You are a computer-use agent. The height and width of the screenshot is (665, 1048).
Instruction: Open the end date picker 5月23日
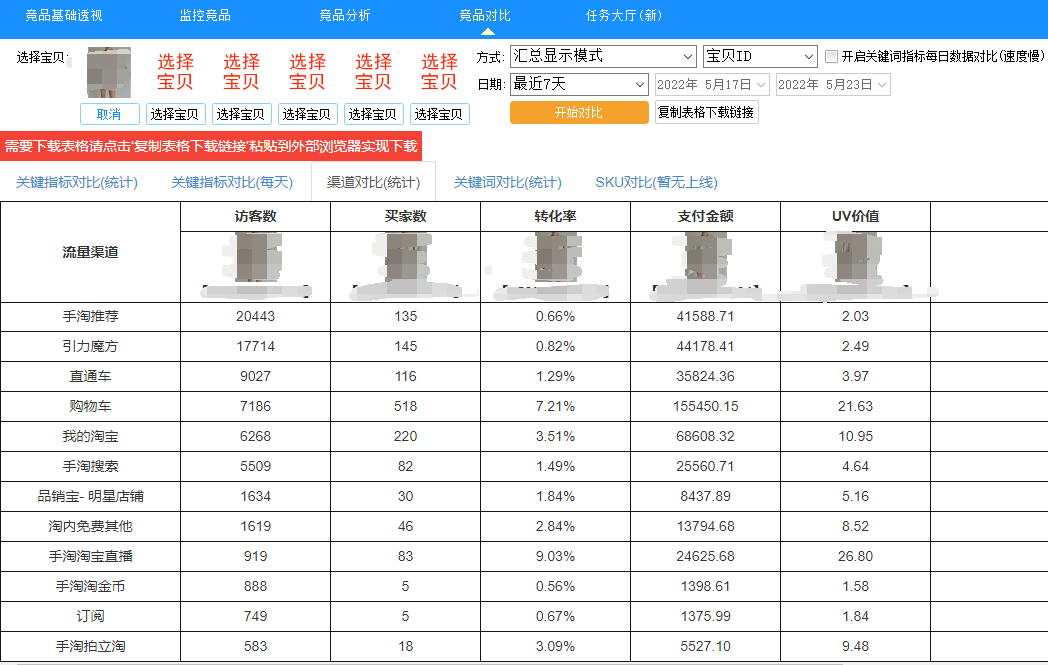coord(833,85)
